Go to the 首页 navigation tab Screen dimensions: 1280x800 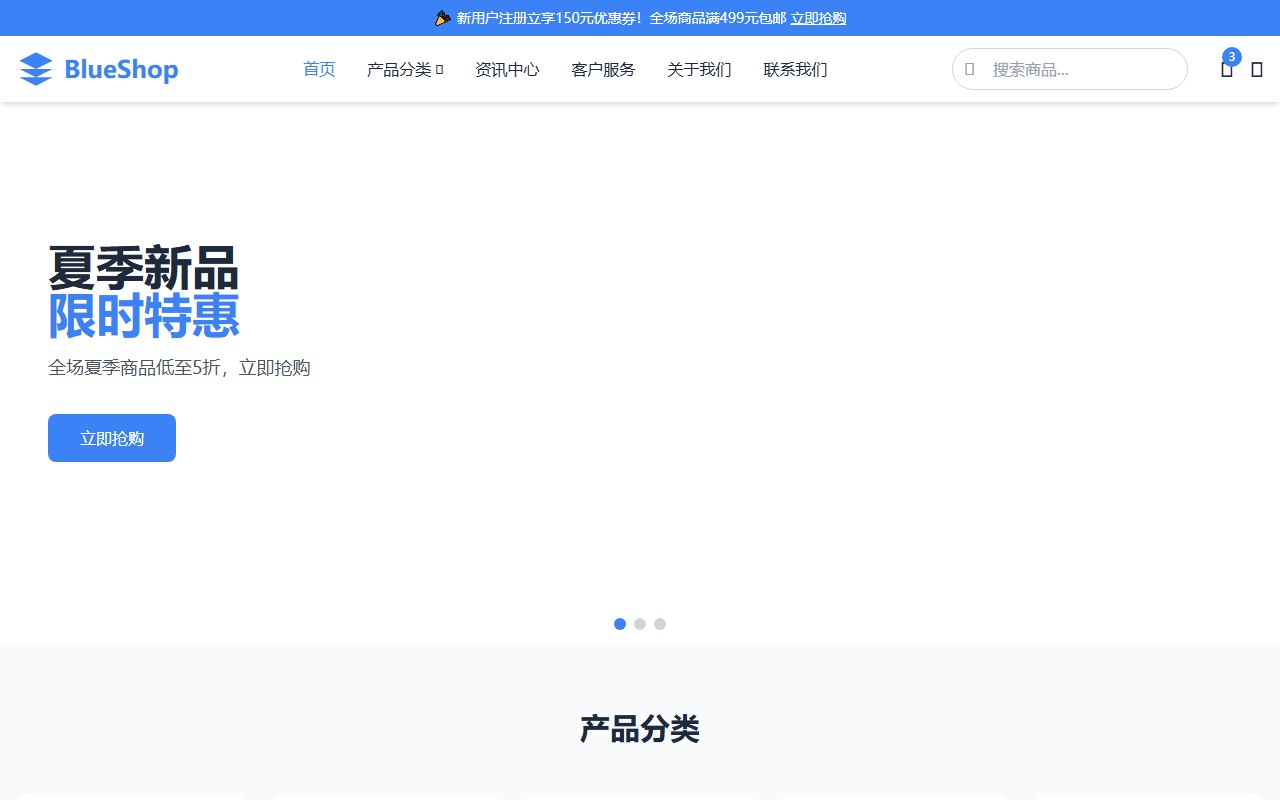319,69
